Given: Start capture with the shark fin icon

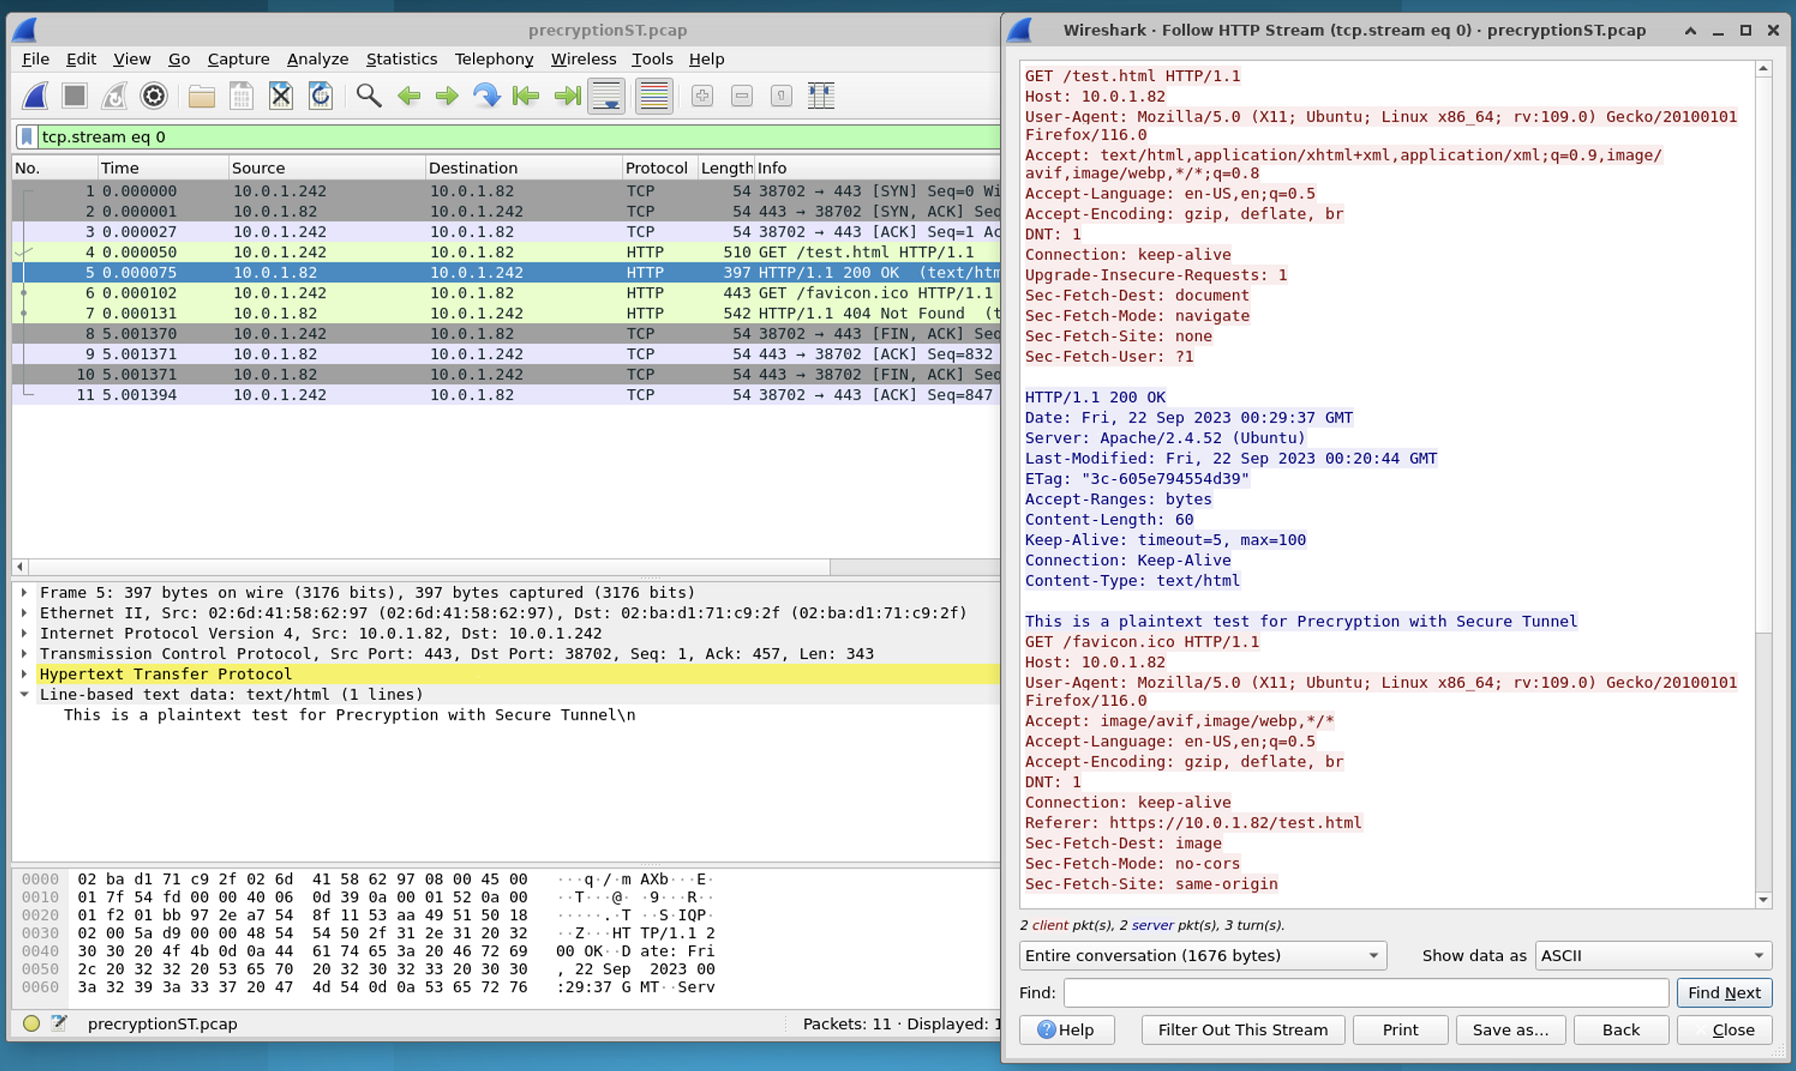Looking at the screenshot, I should pos(35,96).
